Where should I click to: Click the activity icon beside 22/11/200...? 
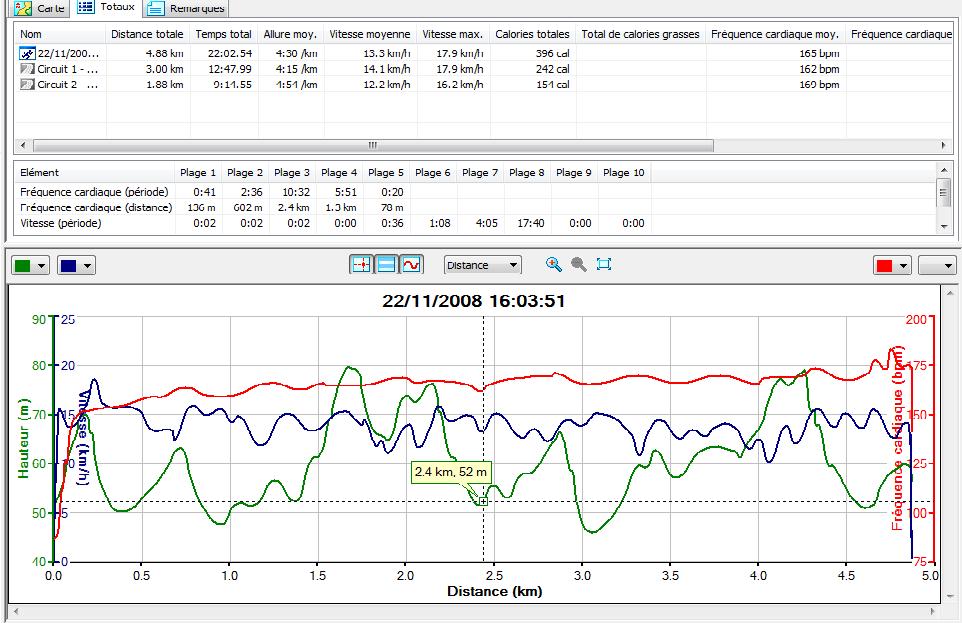click(x=27, y=53)
